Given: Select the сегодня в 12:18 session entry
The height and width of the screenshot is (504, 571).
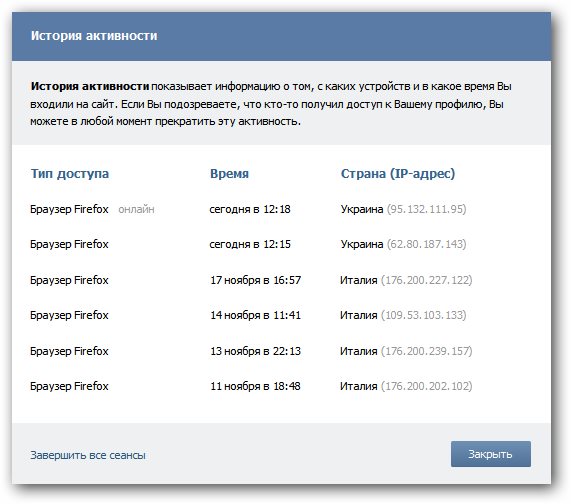Looking at the screenshot, I should click(x=250, y=209).
